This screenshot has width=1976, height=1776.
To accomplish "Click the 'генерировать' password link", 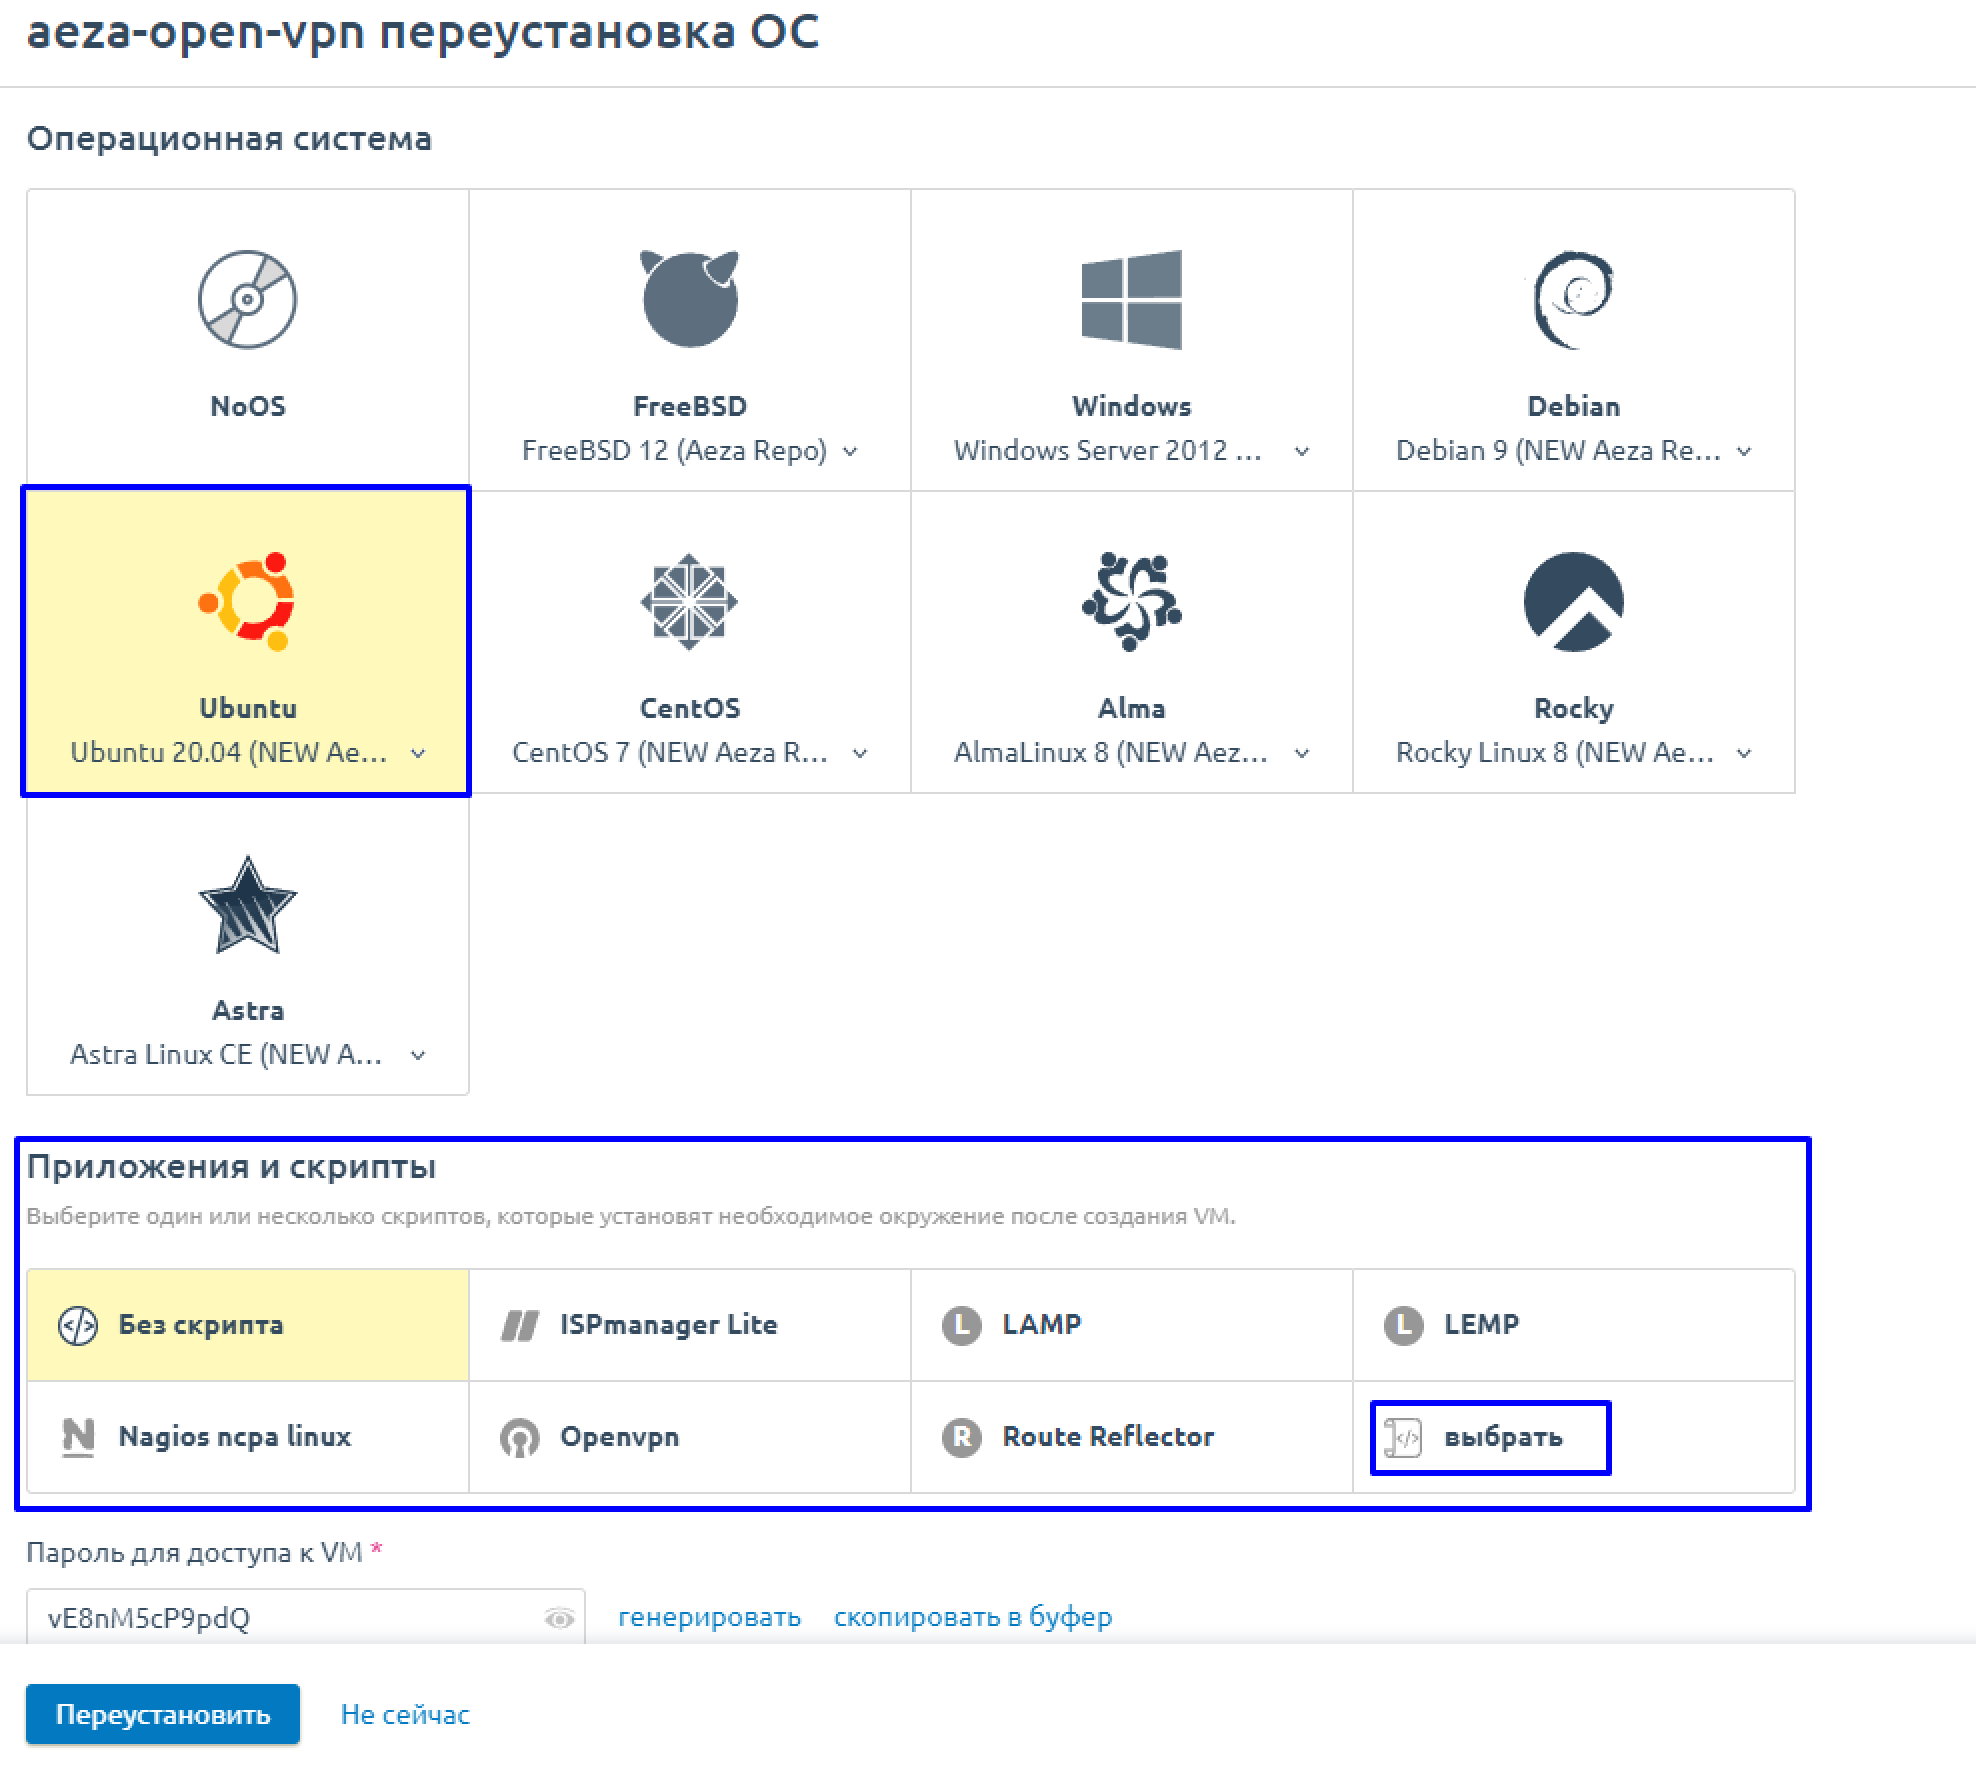I will tap(709, 1617).
